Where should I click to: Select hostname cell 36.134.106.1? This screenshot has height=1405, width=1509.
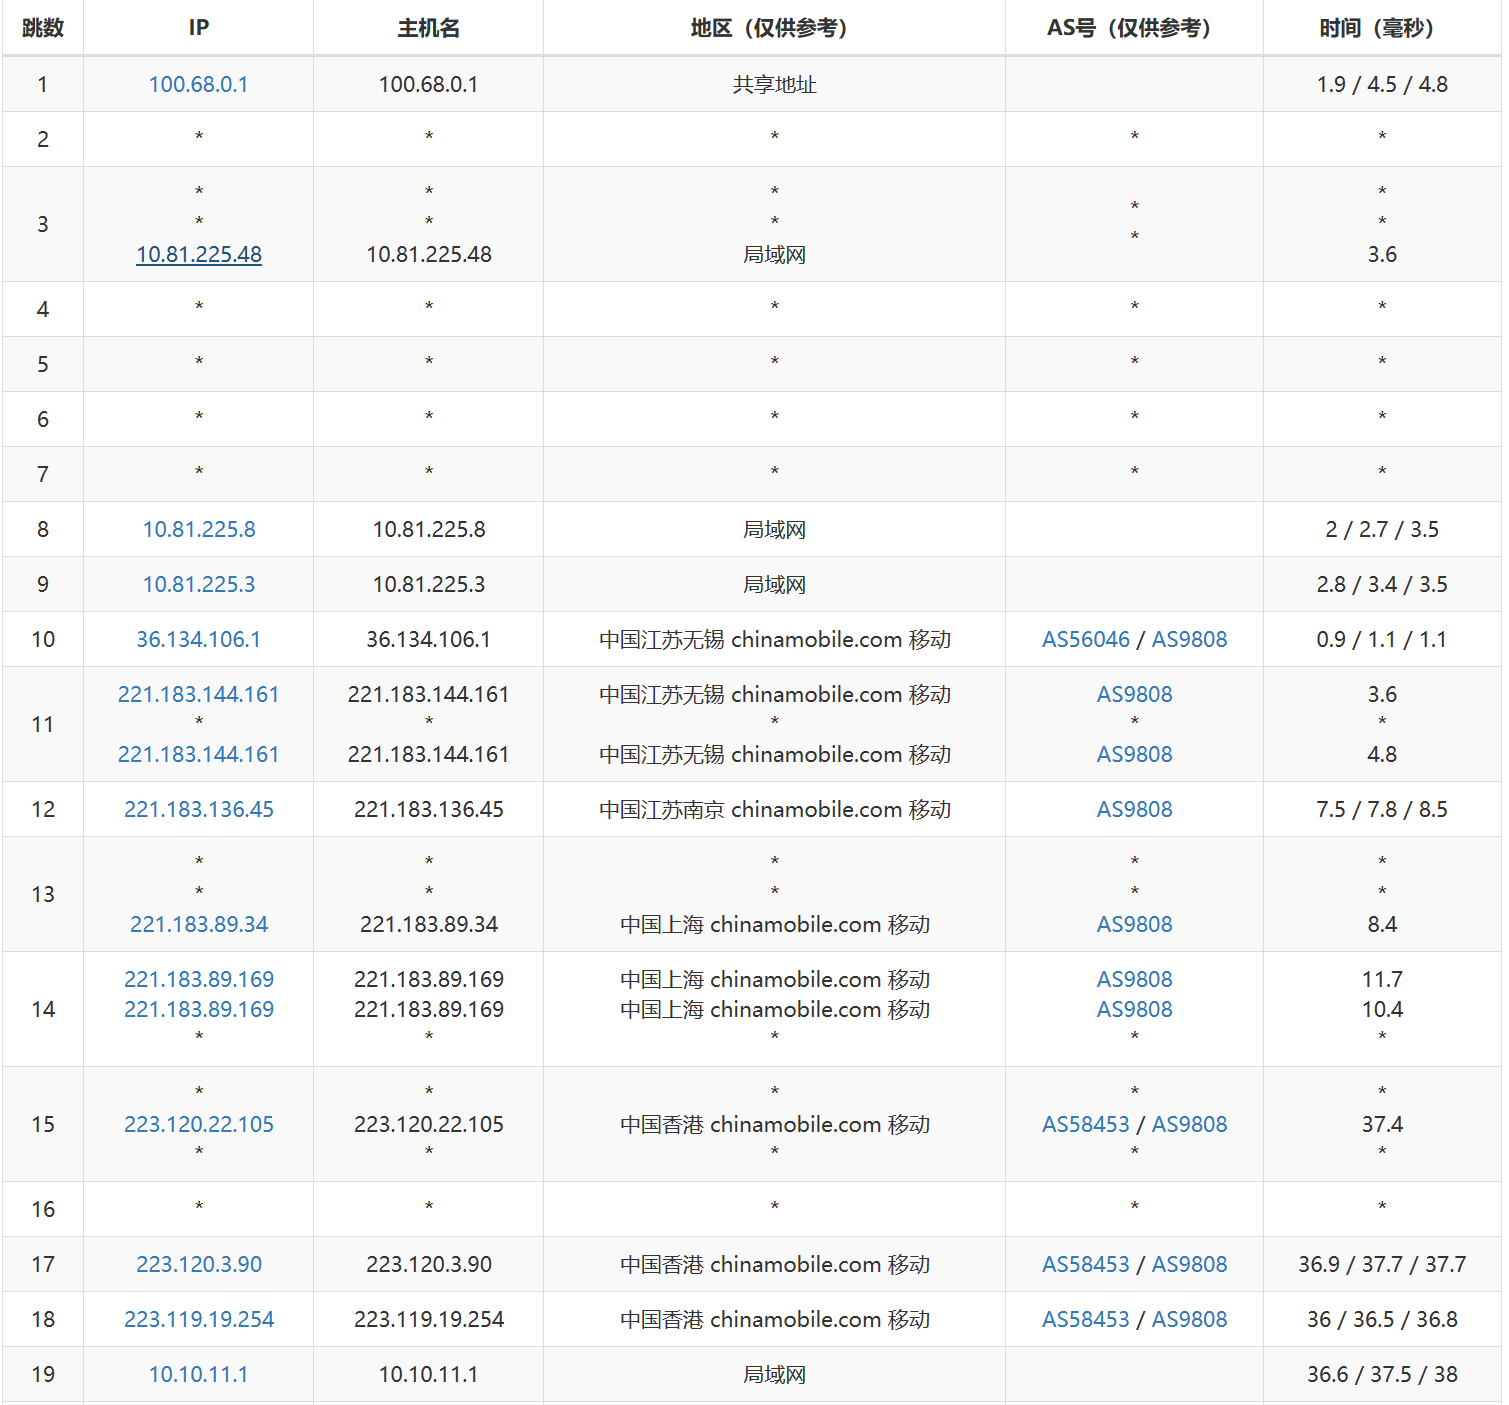[x=428, y=639]
